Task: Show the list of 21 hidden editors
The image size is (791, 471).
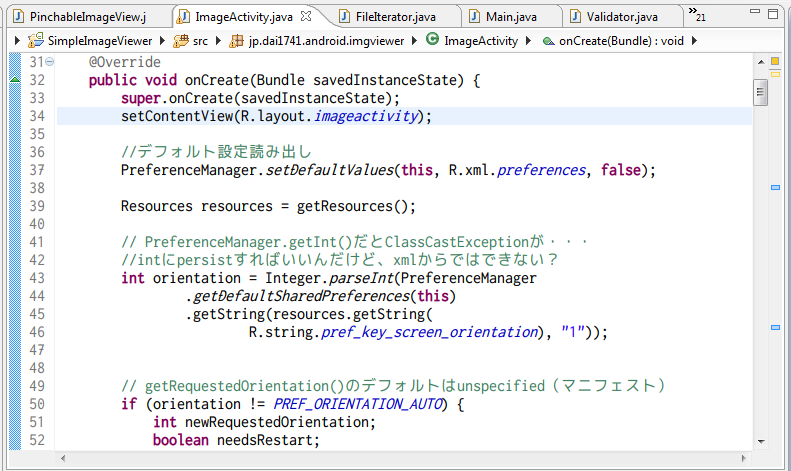Action: click(x=697, y=15)
